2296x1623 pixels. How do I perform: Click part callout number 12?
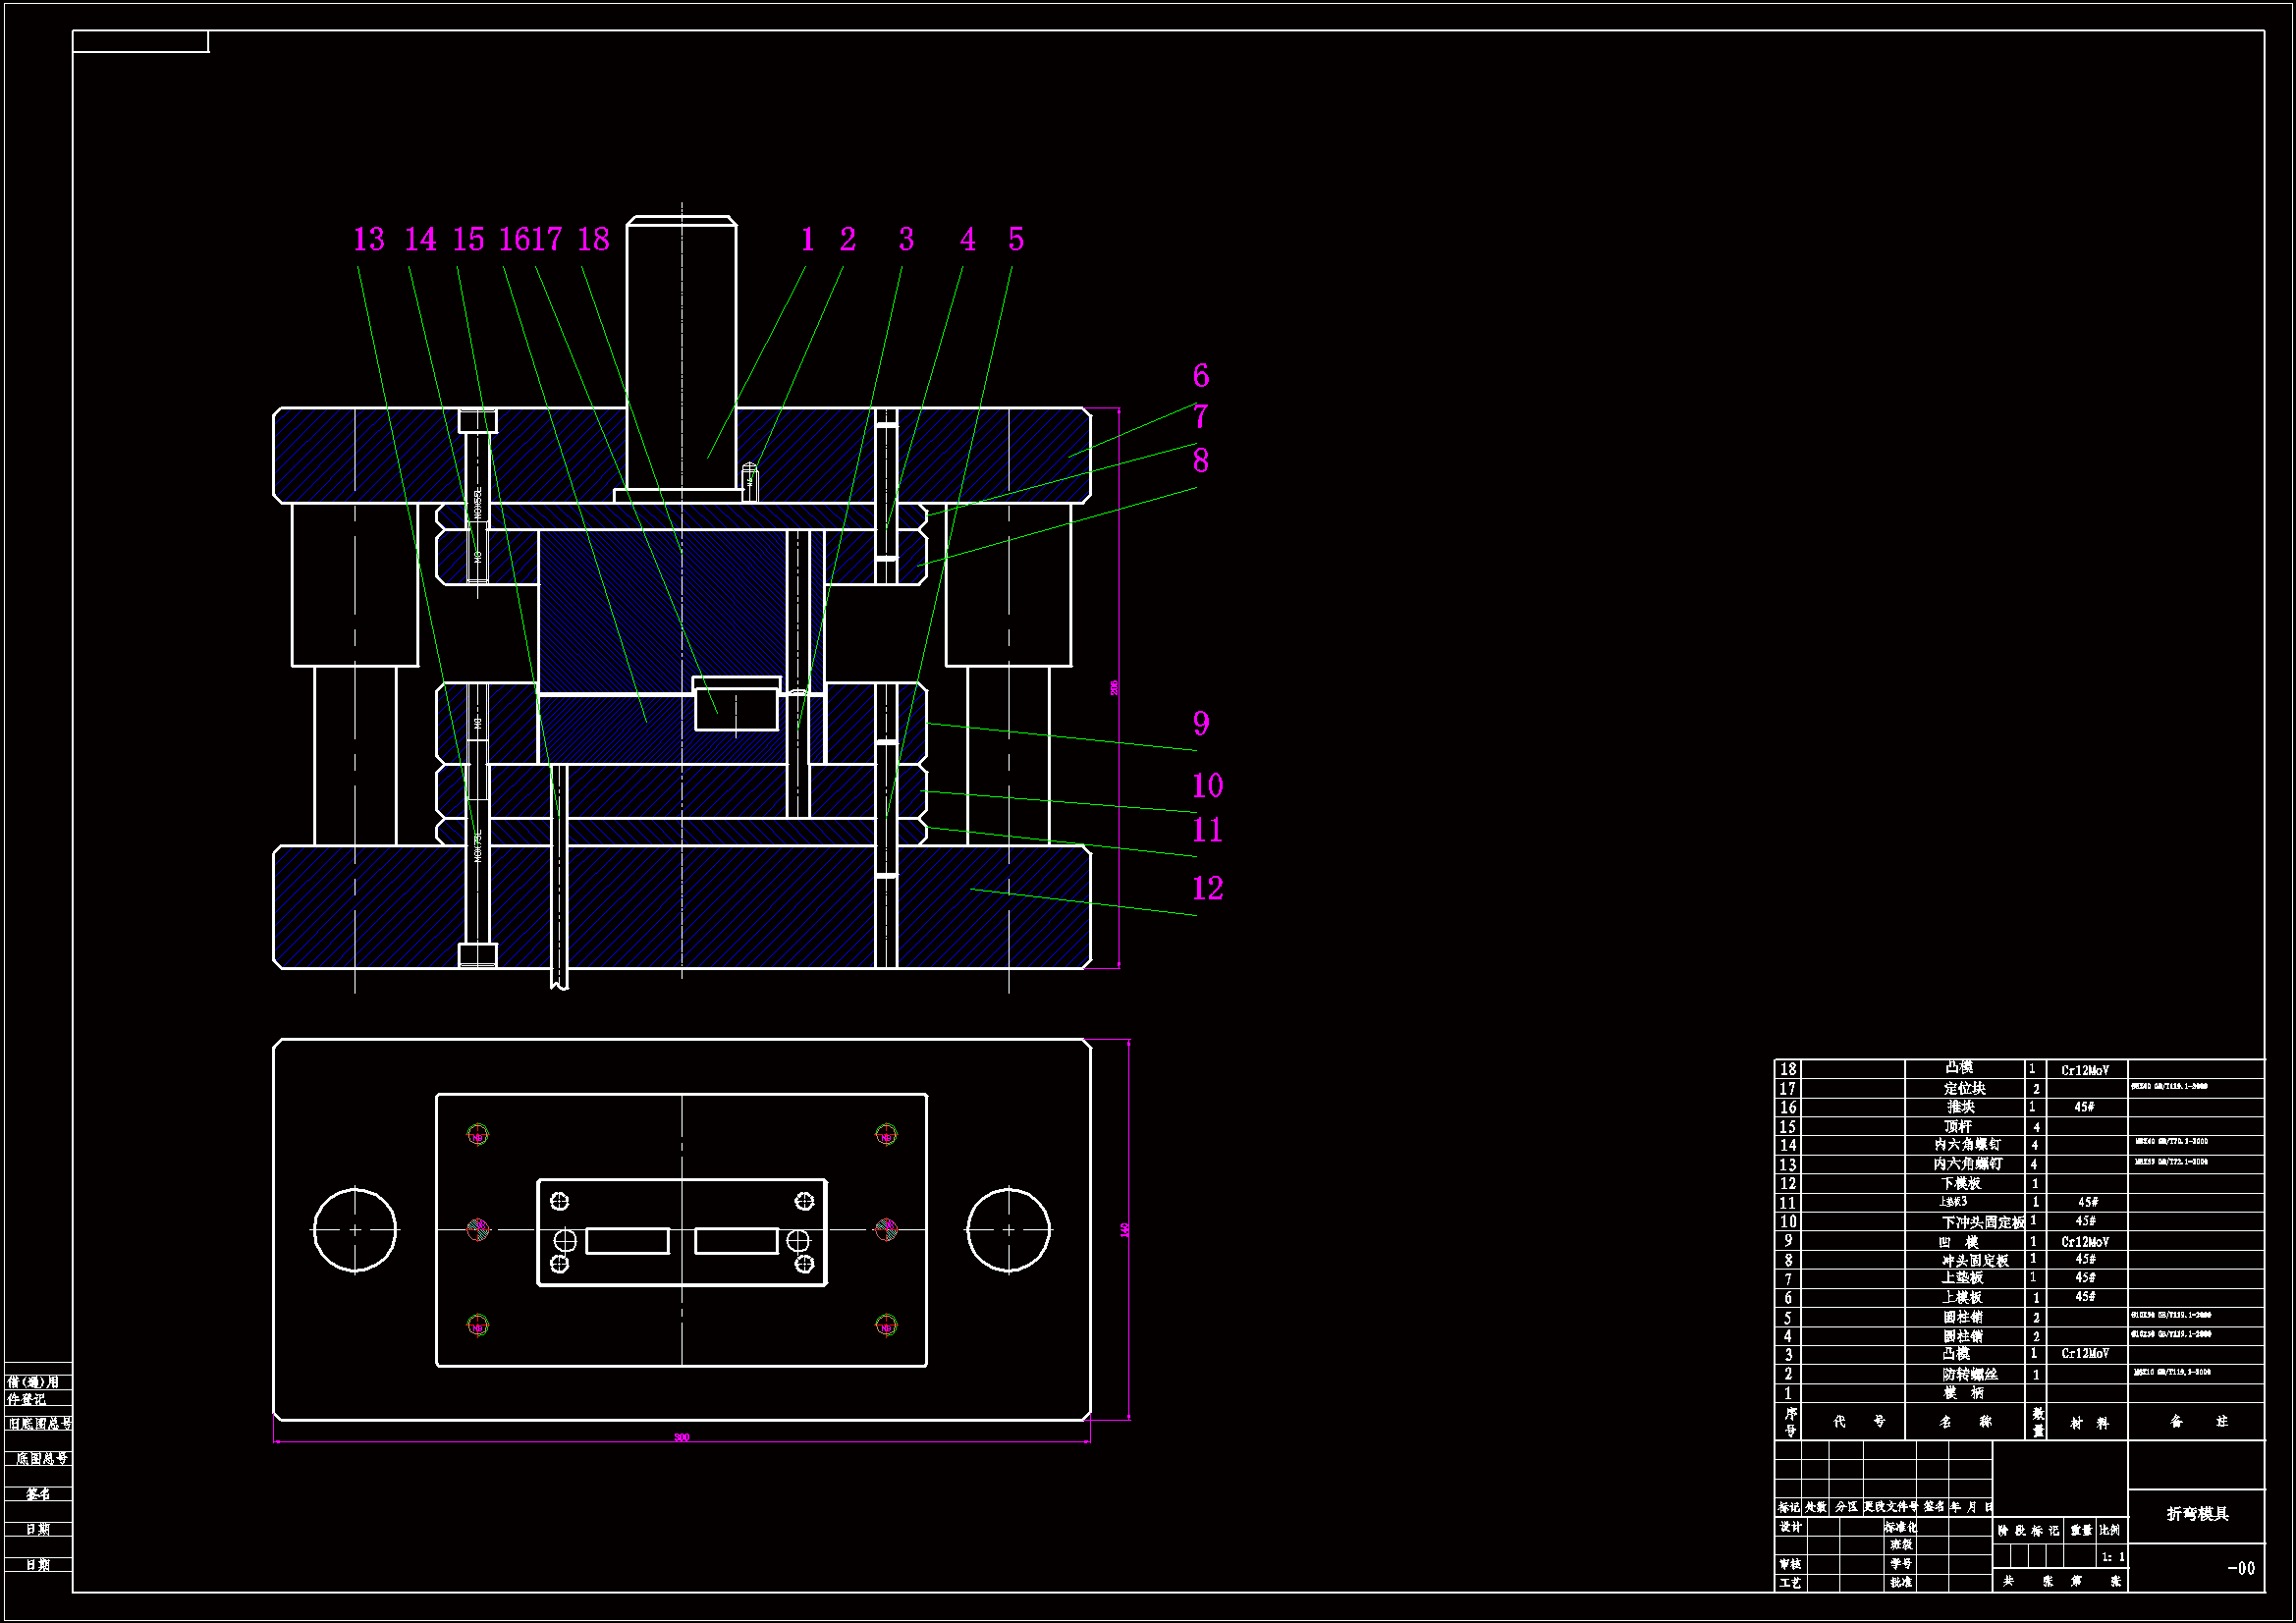point(1207,889)
